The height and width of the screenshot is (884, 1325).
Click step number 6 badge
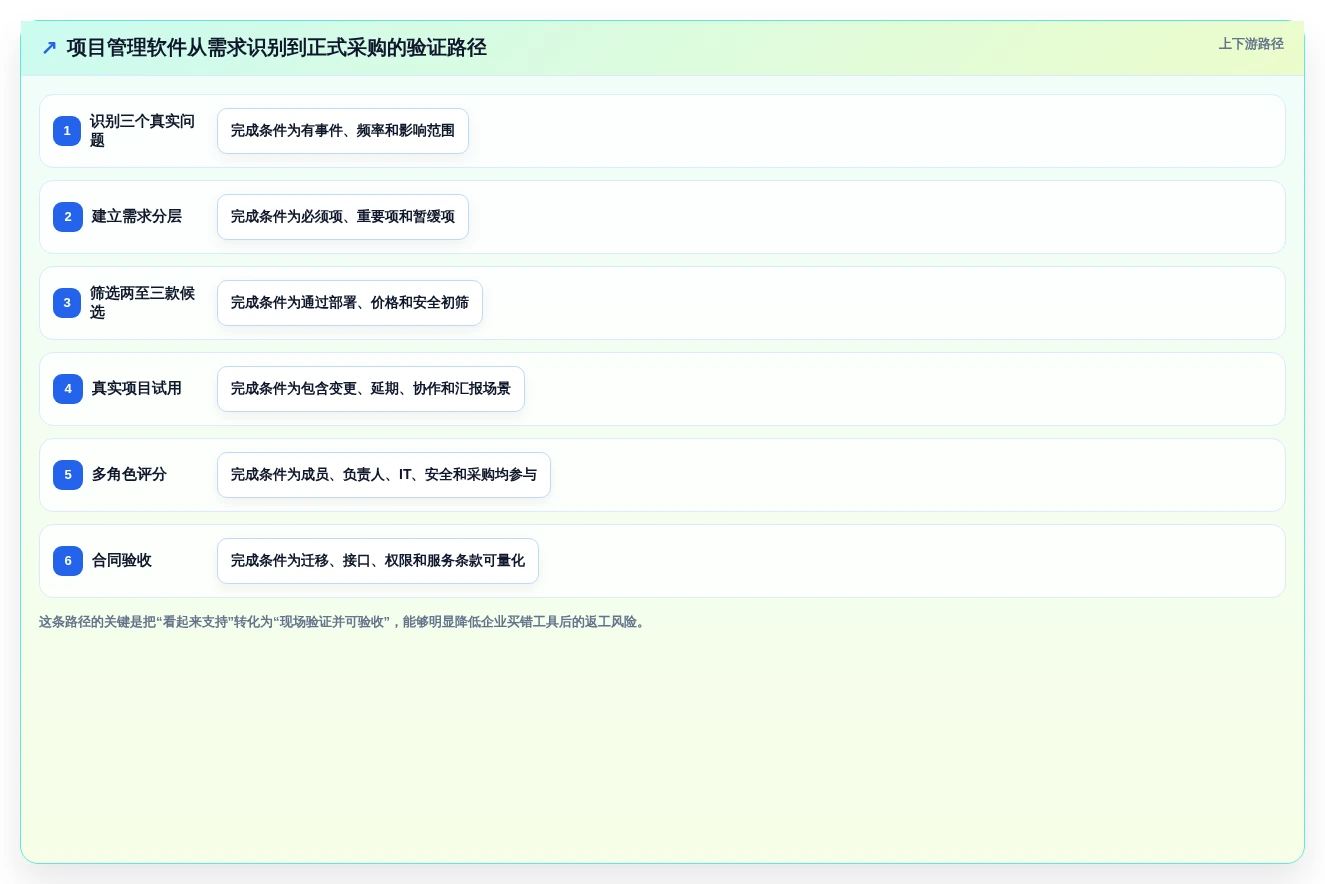pos(68,561)
